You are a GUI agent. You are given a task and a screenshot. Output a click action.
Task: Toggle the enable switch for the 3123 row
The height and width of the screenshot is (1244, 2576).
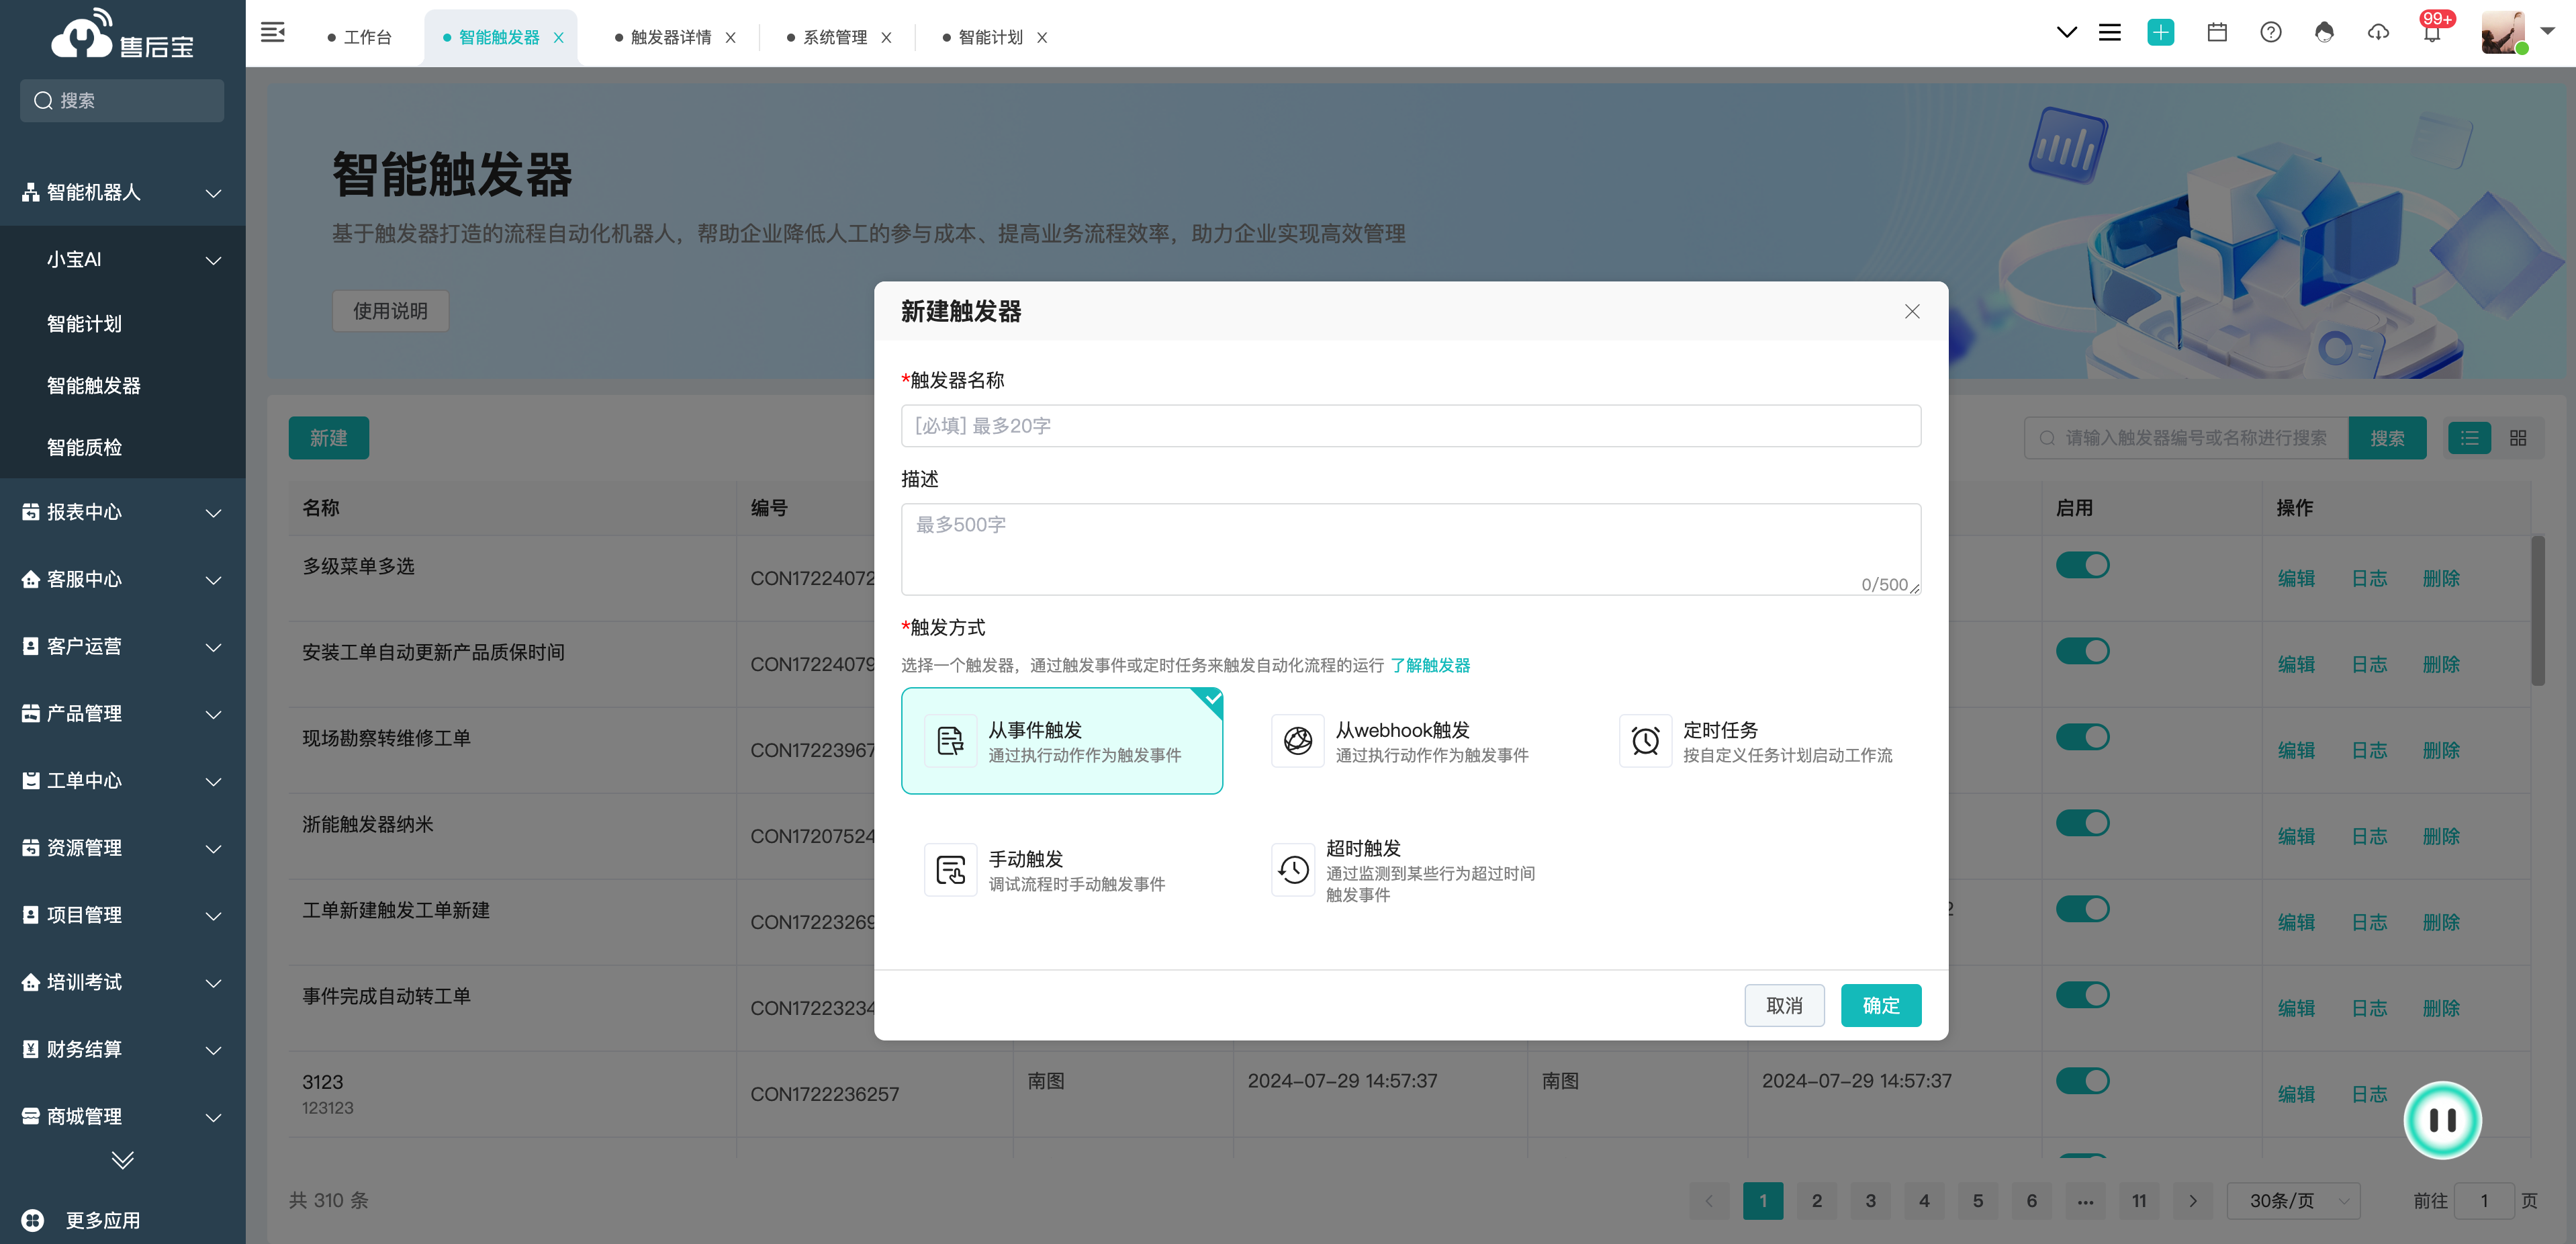[2082, 1081]
